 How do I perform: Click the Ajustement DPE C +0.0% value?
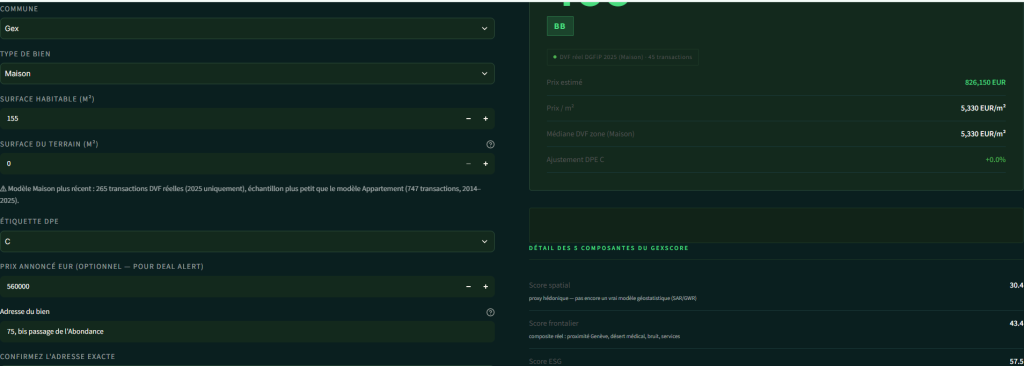pos(995,159)
